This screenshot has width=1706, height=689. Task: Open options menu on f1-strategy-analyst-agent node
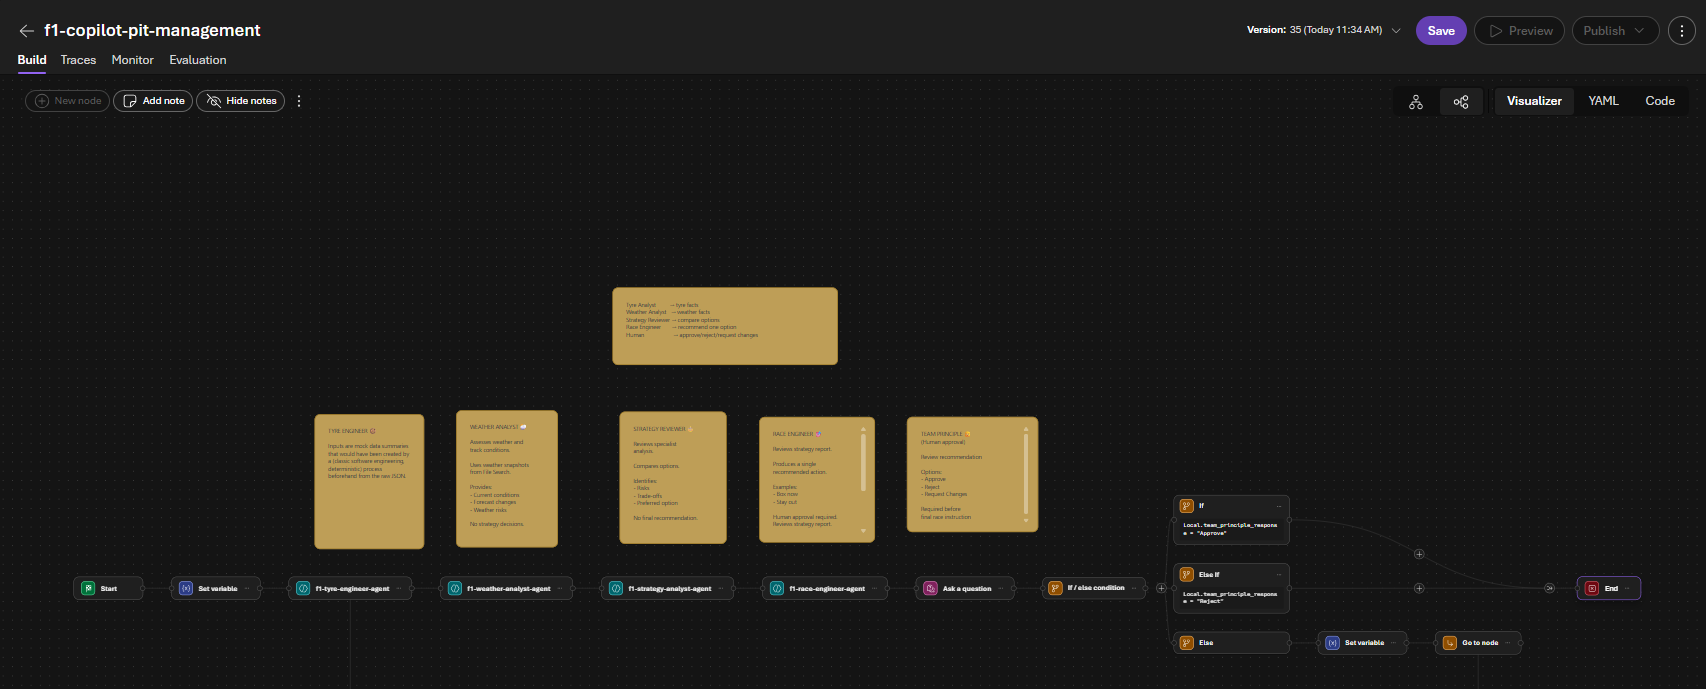(x=721, y=588)
